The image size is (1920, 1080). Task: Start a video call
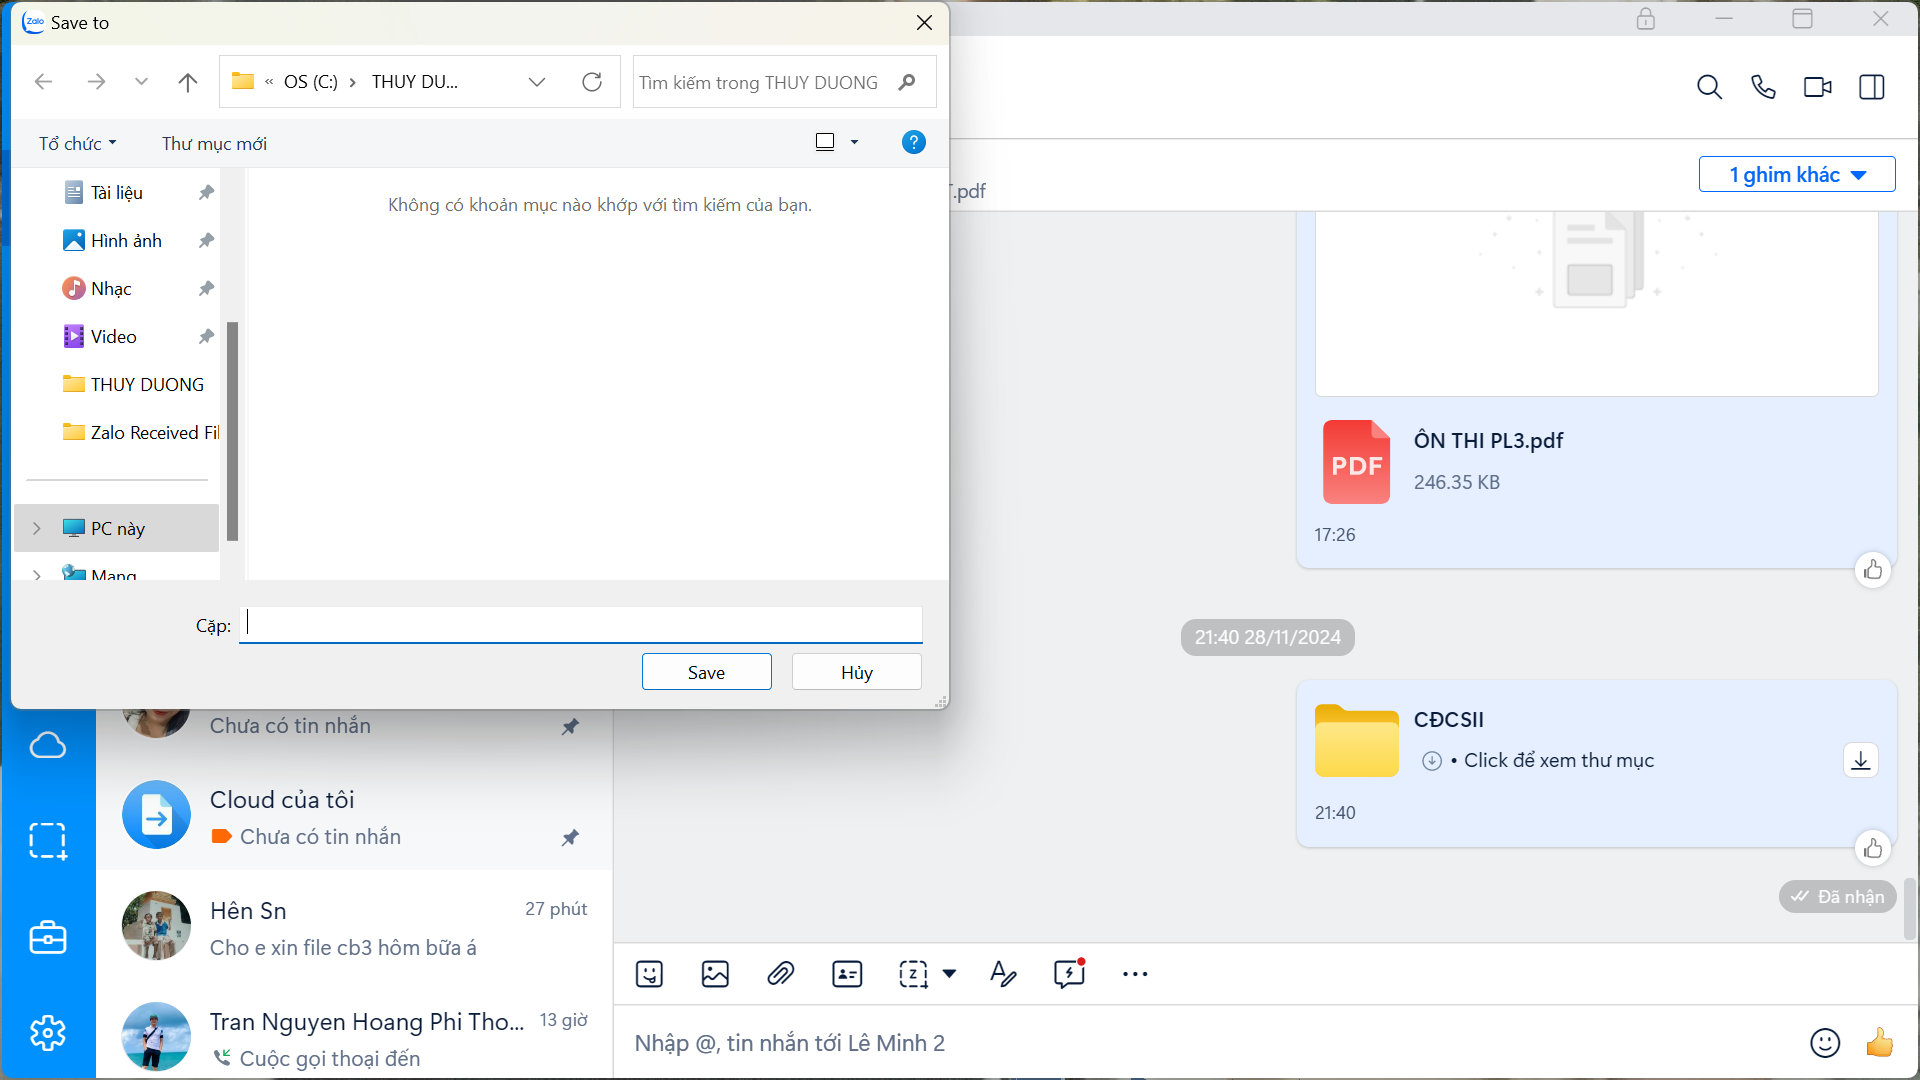(1817, 87)
